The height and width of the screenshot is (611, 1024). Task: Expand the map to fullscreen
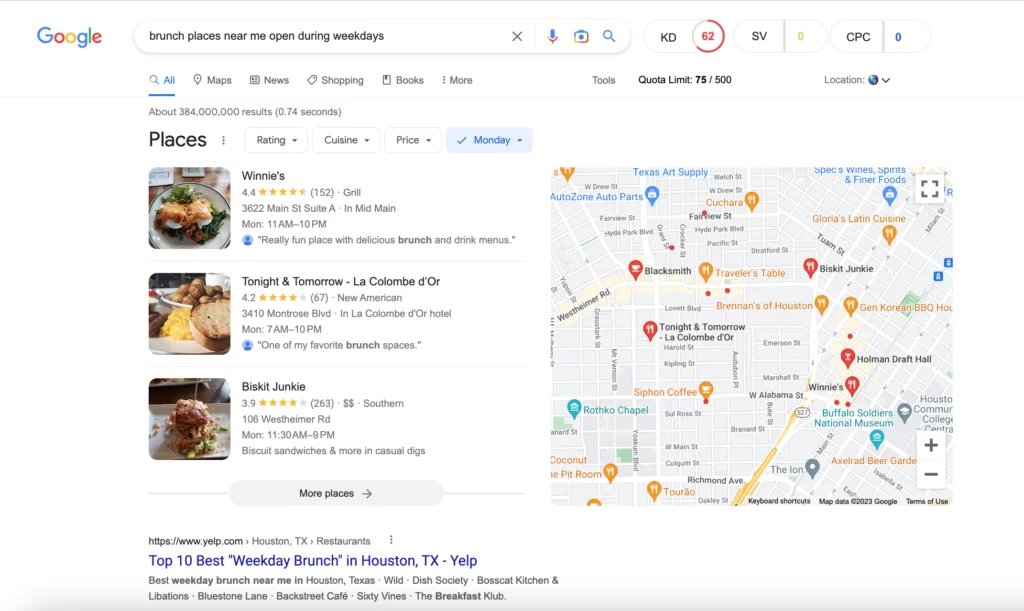click(x=930, y=189)
